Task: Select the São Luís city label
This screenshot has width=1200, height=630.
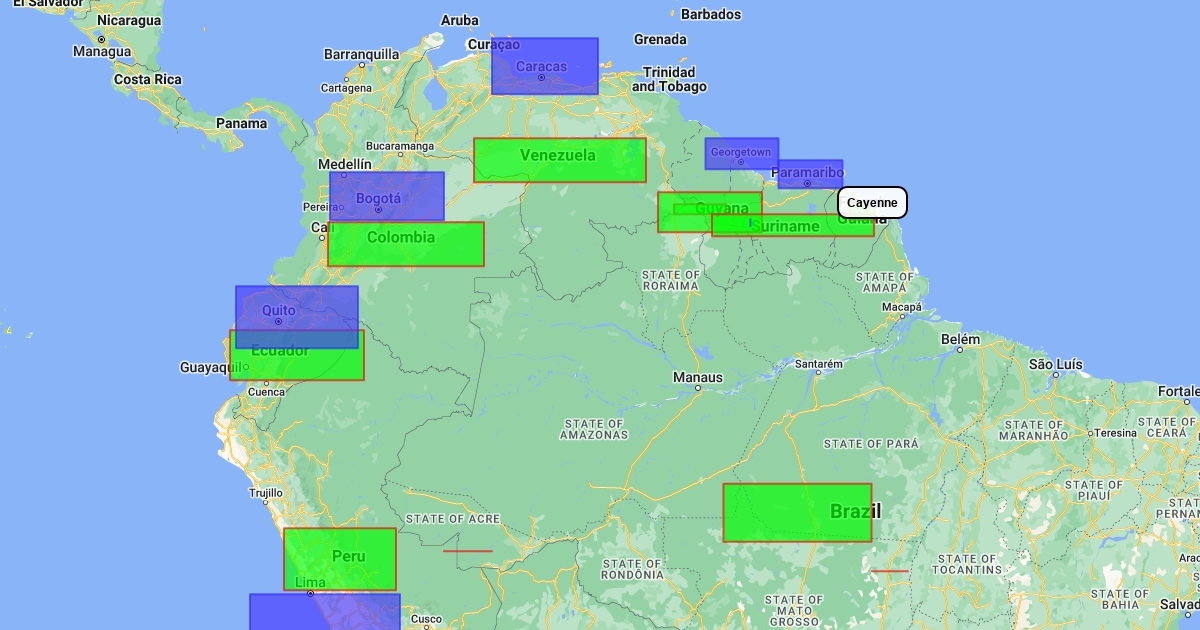Action: (x=1056, y=363)
